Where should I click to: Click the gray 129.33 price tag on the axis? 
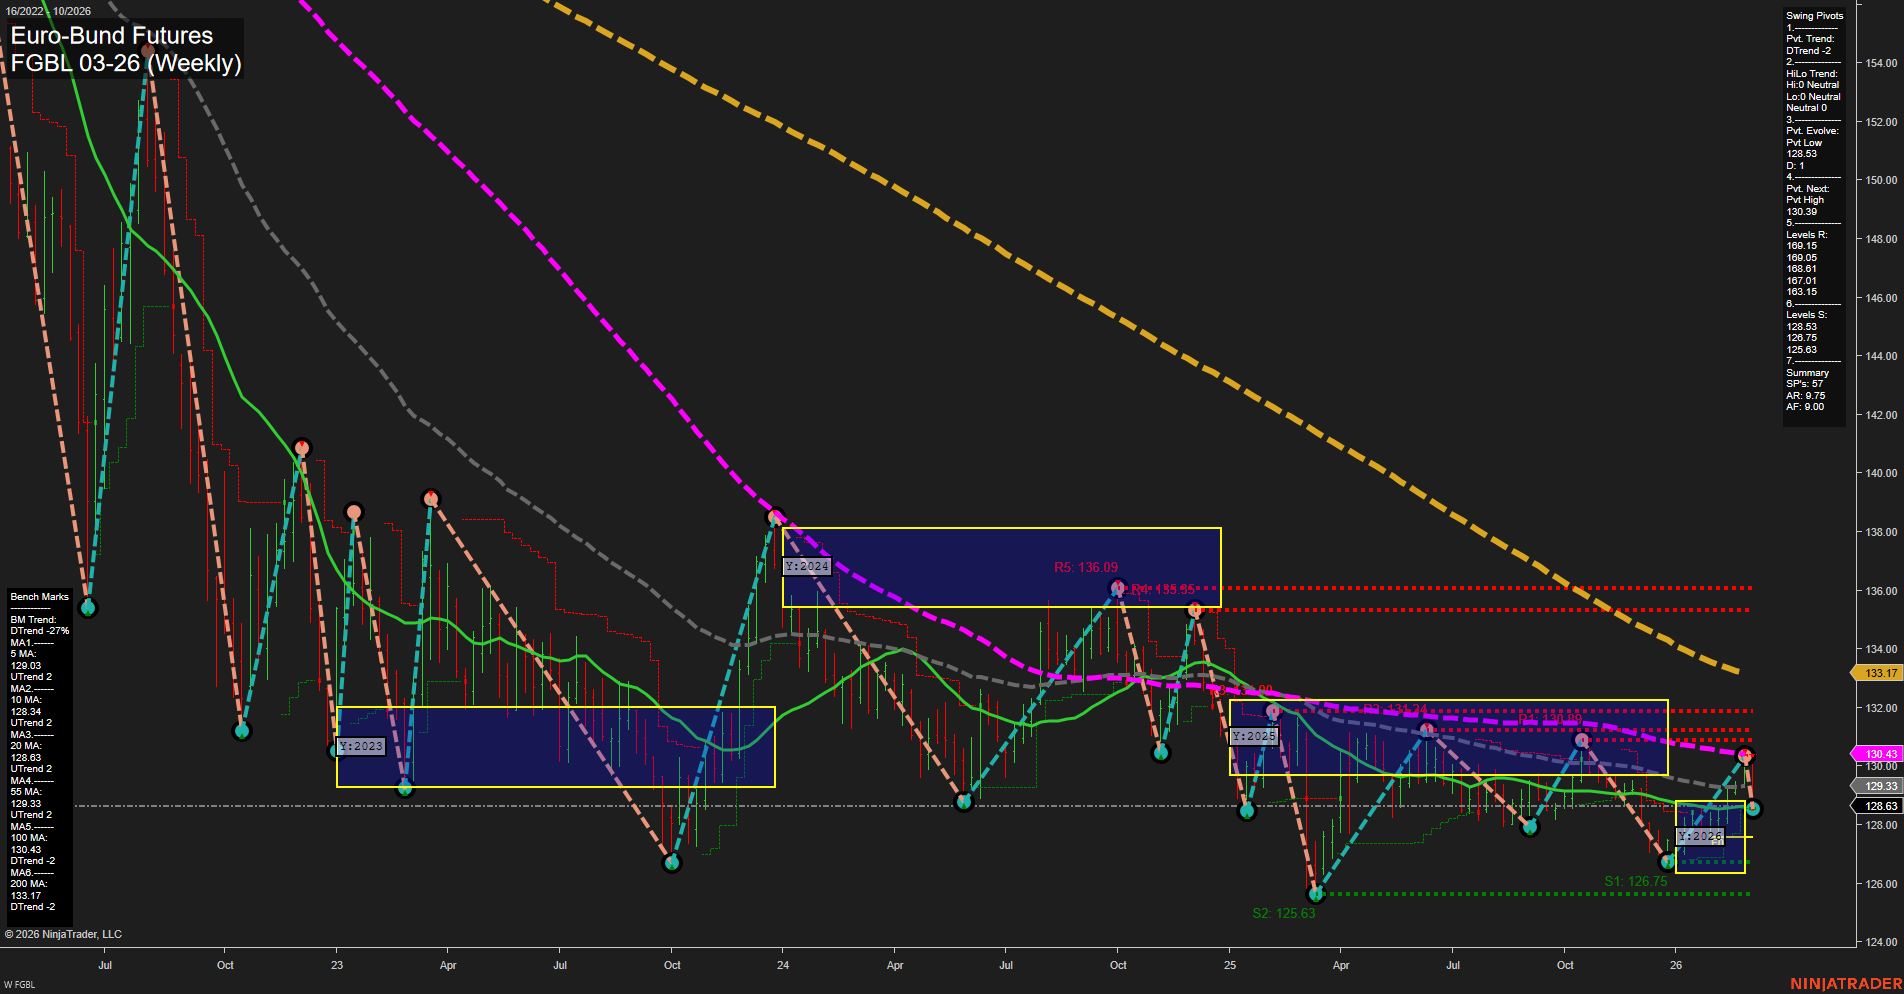(1879, 786)
